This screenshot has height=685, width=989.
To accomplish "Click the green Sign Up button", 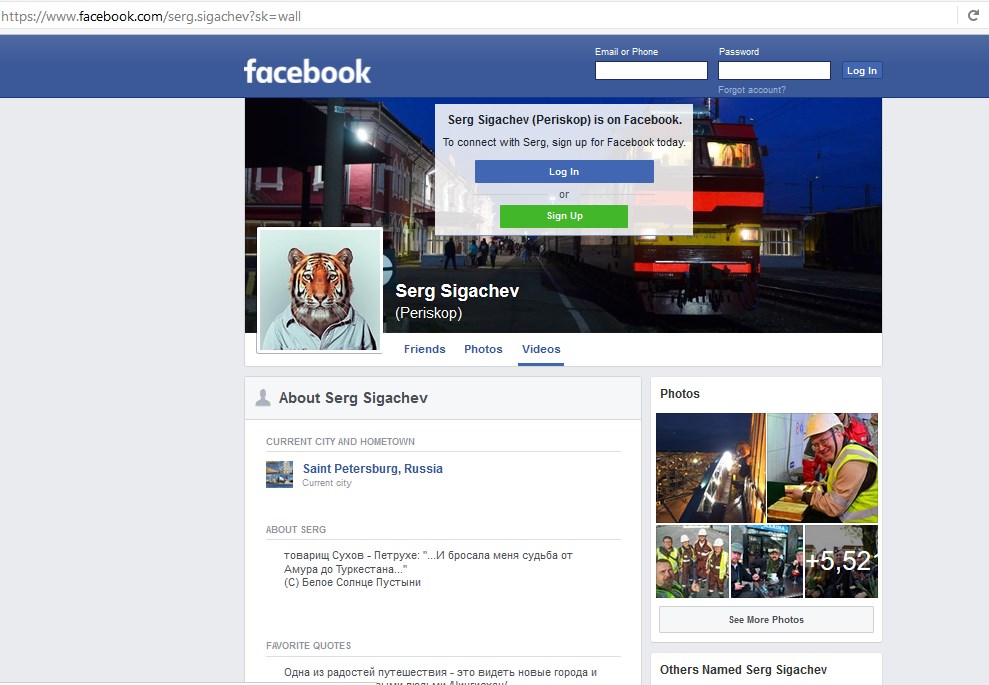I will click(x=564, y=216).
